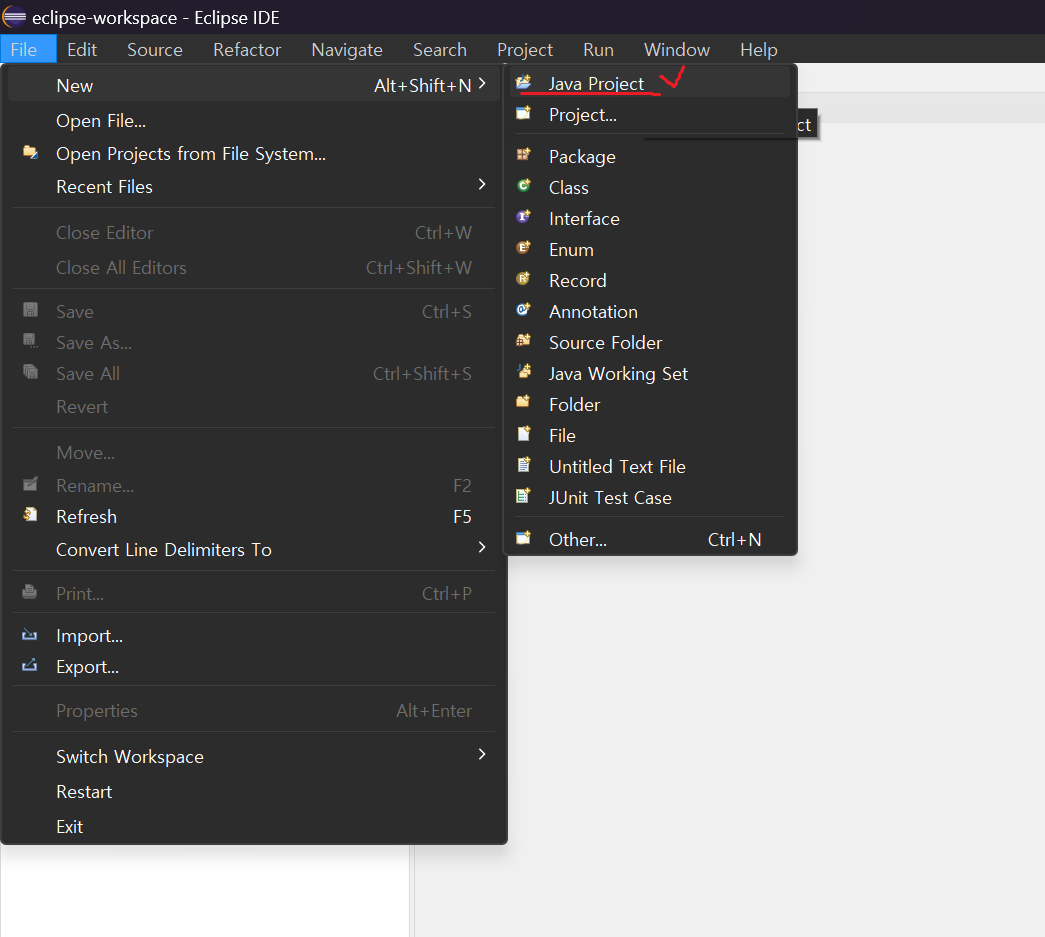Open the Run menu

click(598, 50)
